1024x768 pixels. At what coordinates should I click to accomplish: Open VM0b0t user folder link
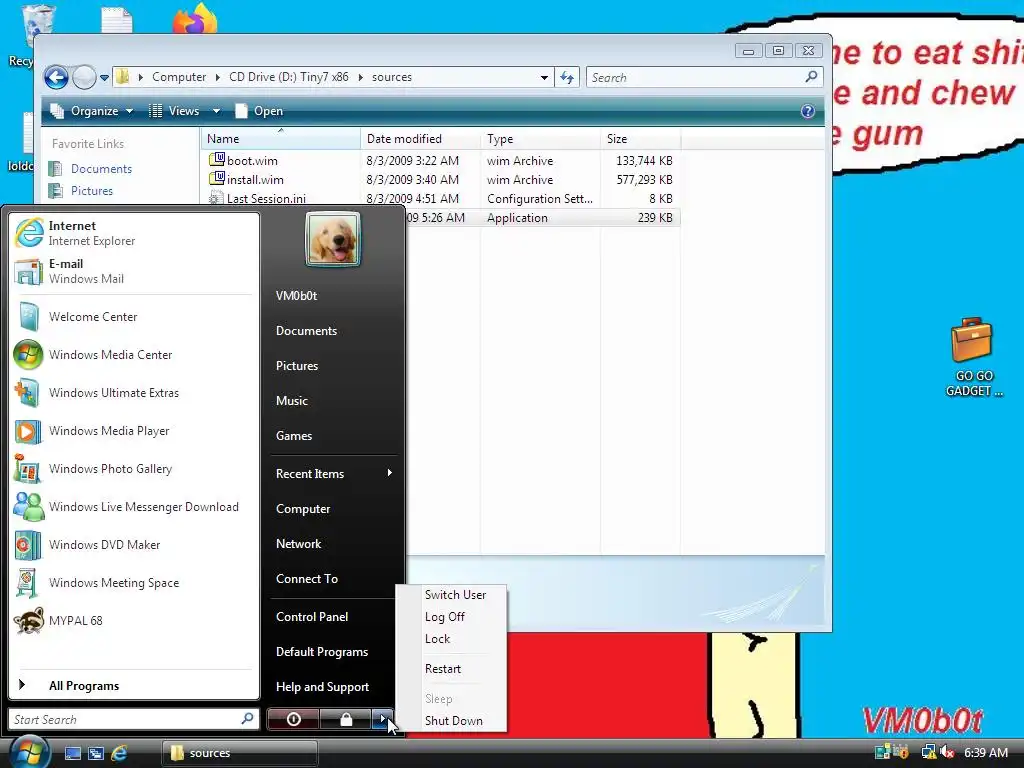coord(334,296)
